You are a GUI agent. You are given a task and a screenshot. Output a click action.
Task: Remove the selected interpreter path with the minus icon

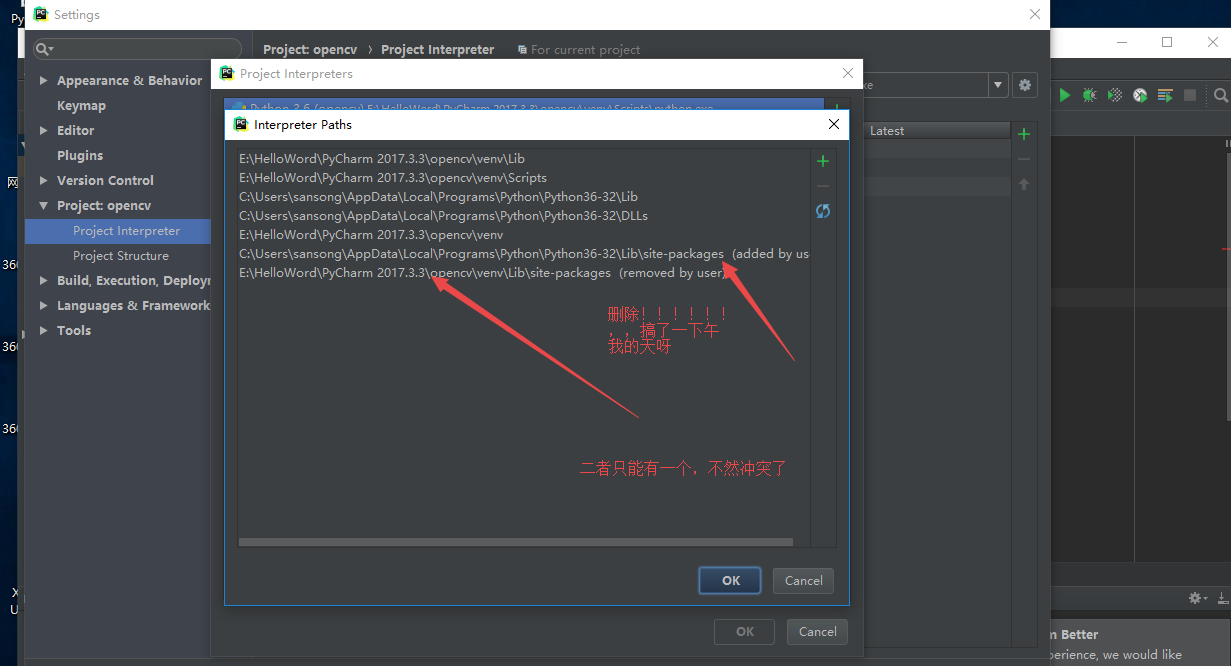[x=823, y=186]
